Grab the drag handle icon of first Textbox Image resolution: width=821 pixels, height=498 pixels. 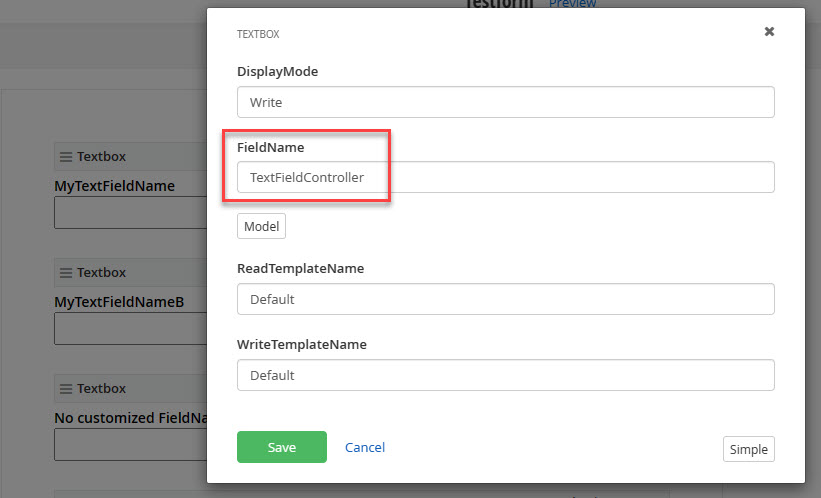point(66,157)
